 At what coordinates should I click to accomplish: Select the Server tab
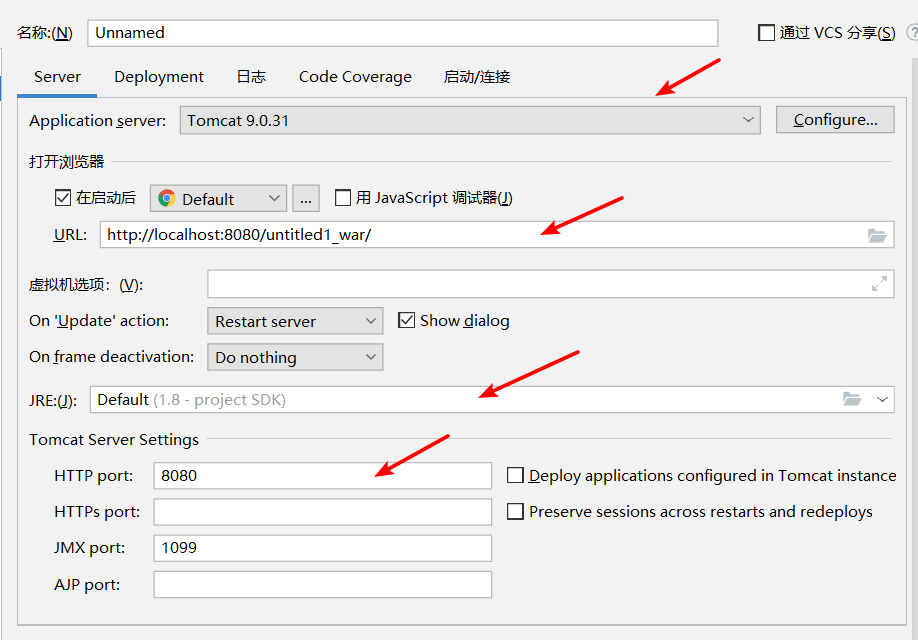[x=57, y=77]
